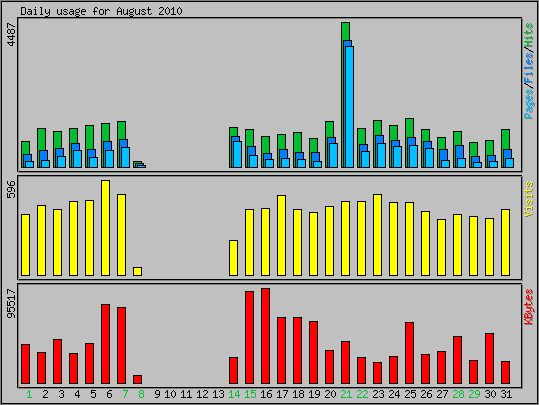Click the red KBytes legend label

(x=529, y=307)
